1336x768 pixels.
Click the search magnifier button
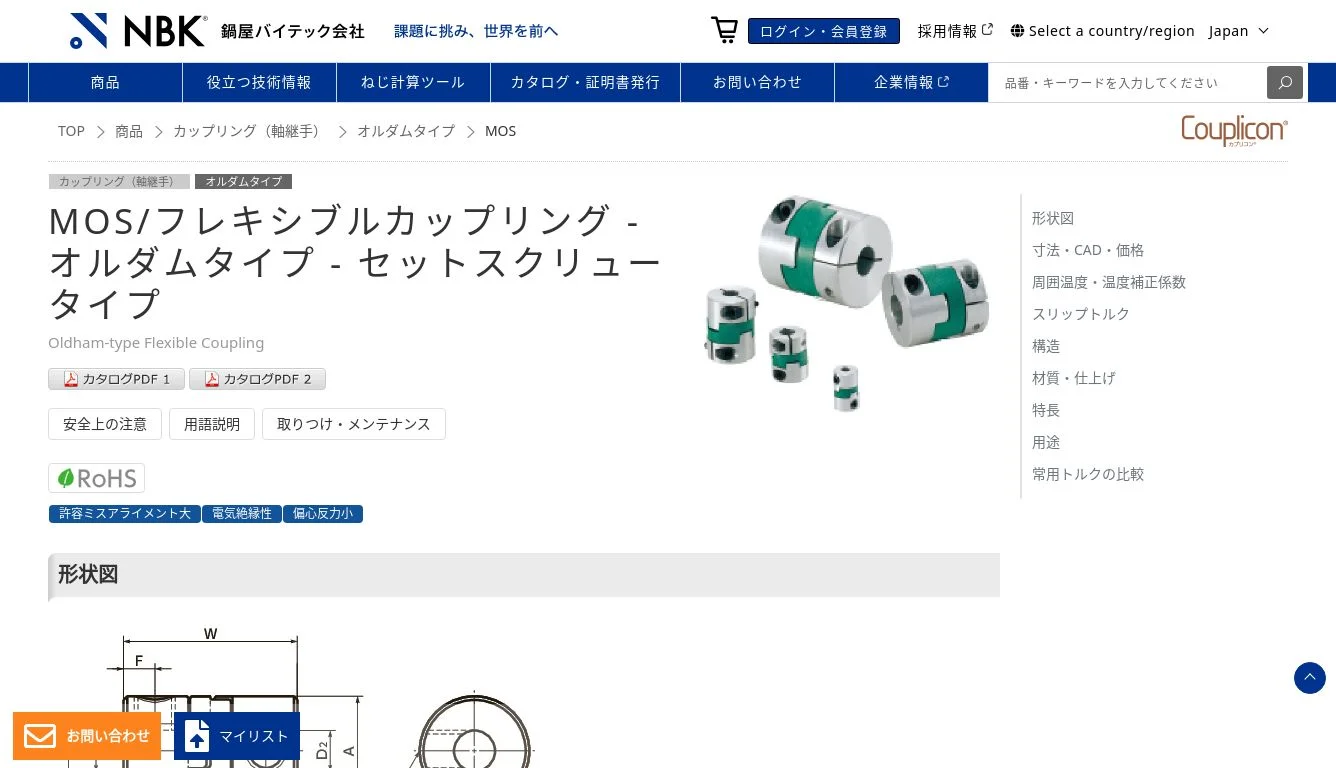[1285, 82]
